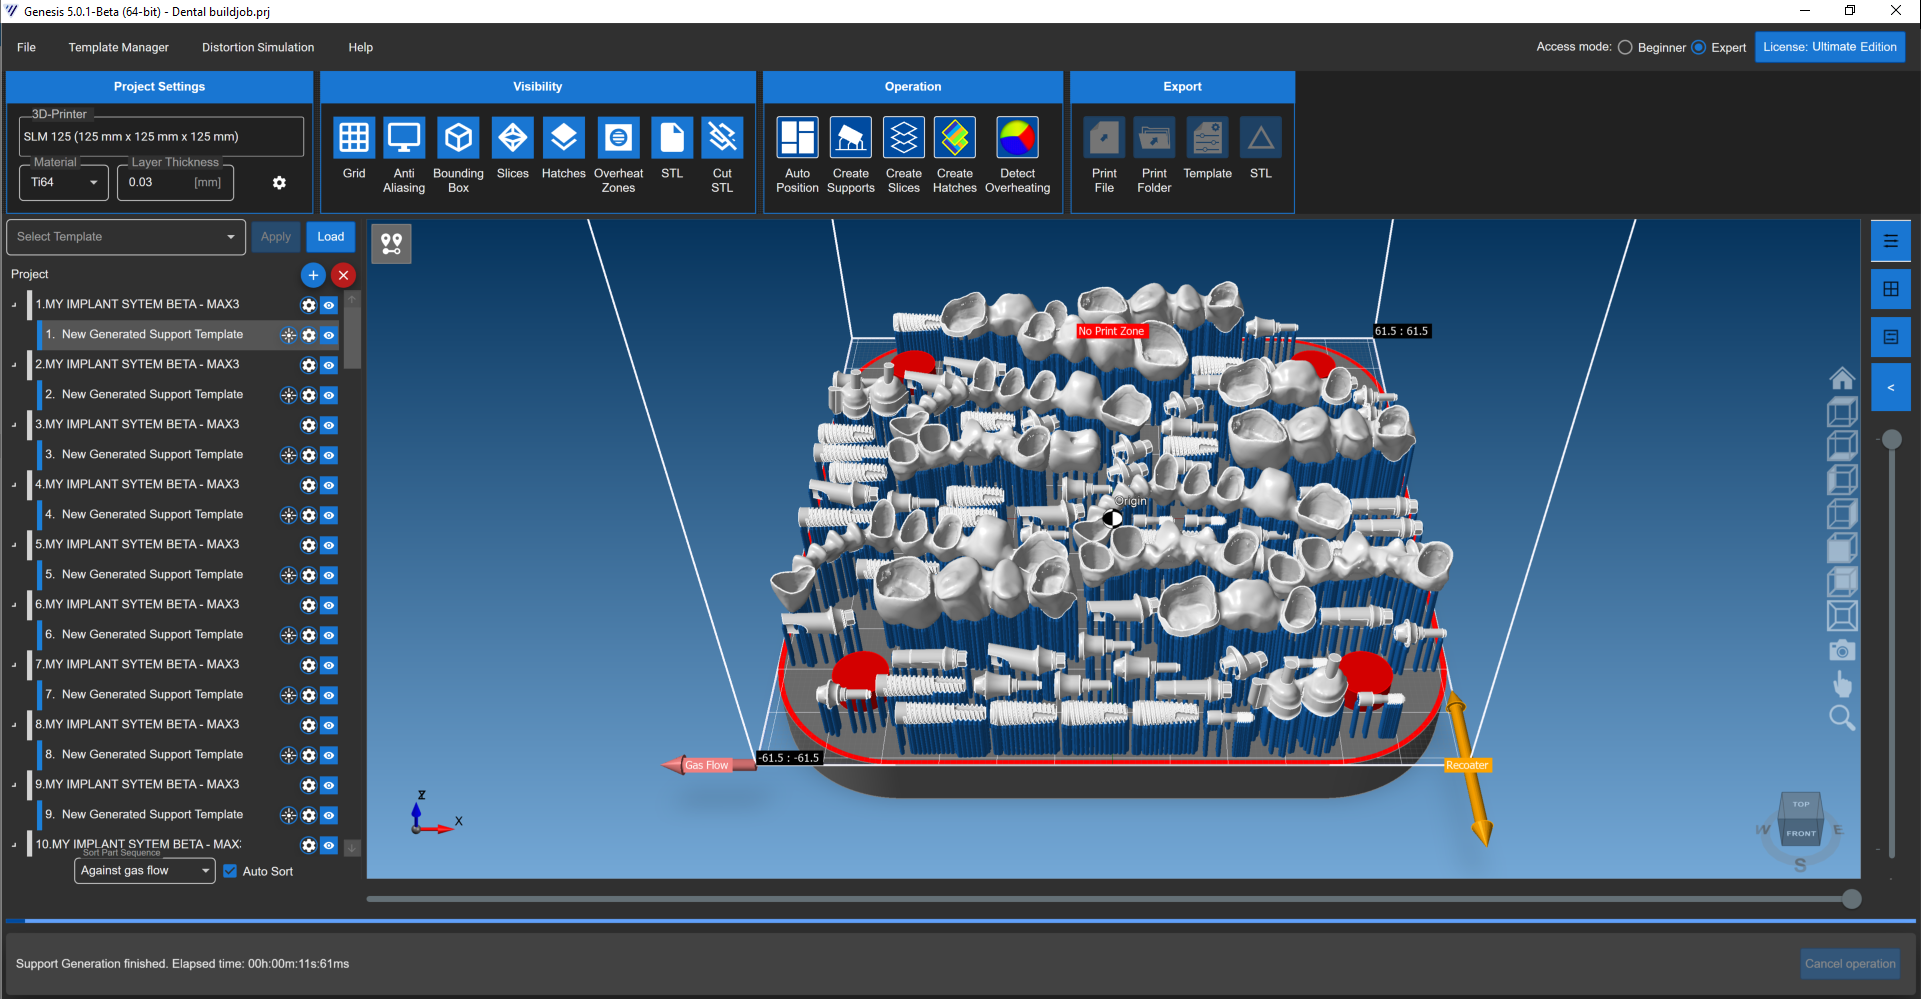Click the Bounding Box icon
Image resolution: width=1921 pixels, height=999 pixels.
point(458,138)
